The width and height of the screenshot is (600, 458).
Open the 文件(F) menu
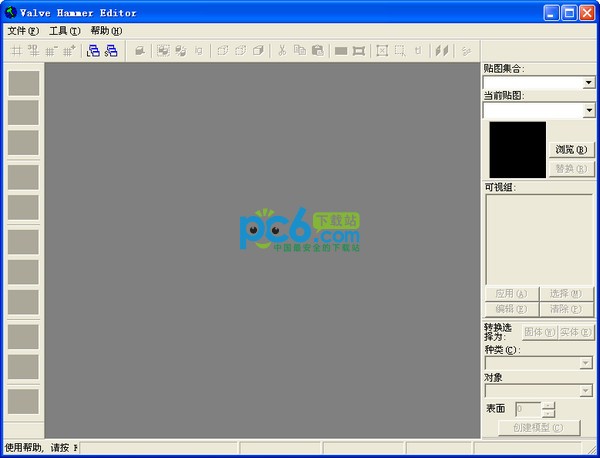pos(23,31)
